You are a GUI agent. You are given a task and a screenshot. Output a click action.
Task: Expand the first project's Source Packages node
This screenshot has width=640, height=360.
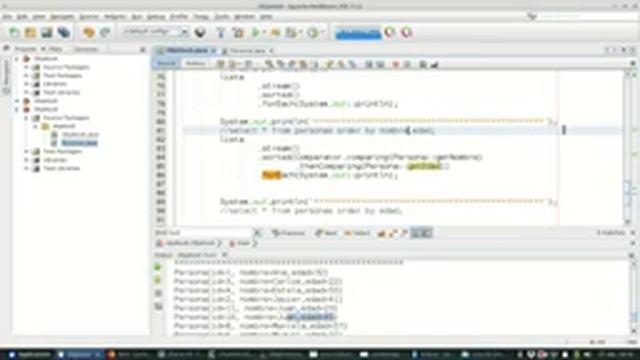click(x=27, y=67)
